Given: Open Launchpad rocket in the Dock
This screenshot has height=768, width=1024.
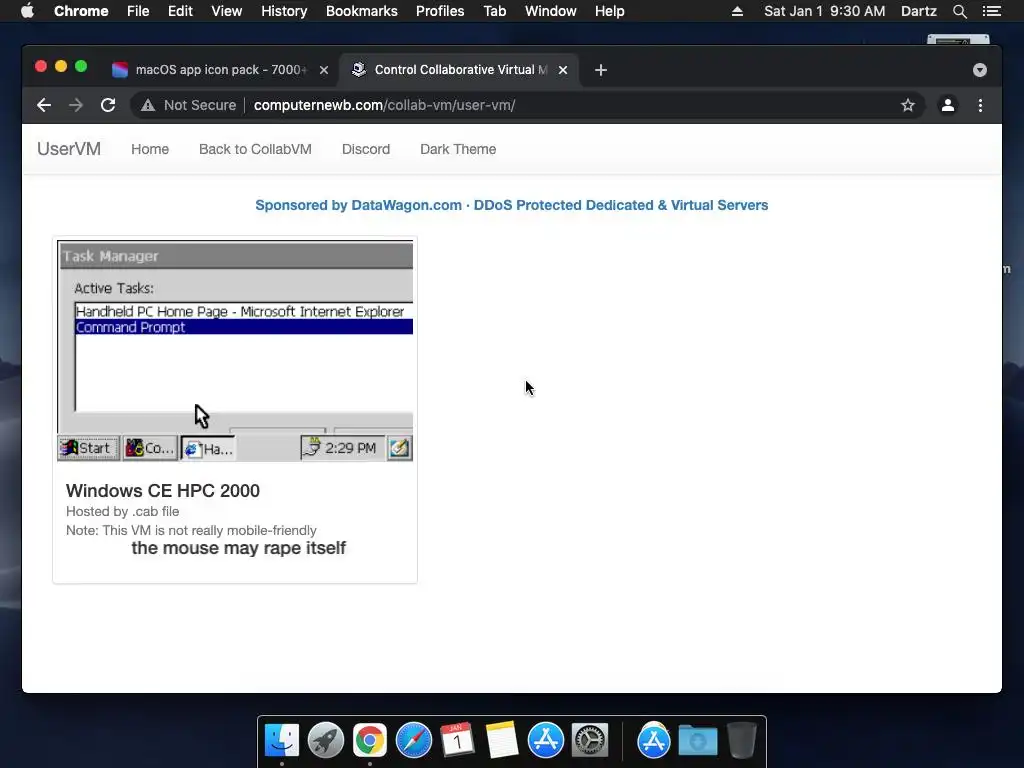Looking at the screenshot, I should [326, 741].
